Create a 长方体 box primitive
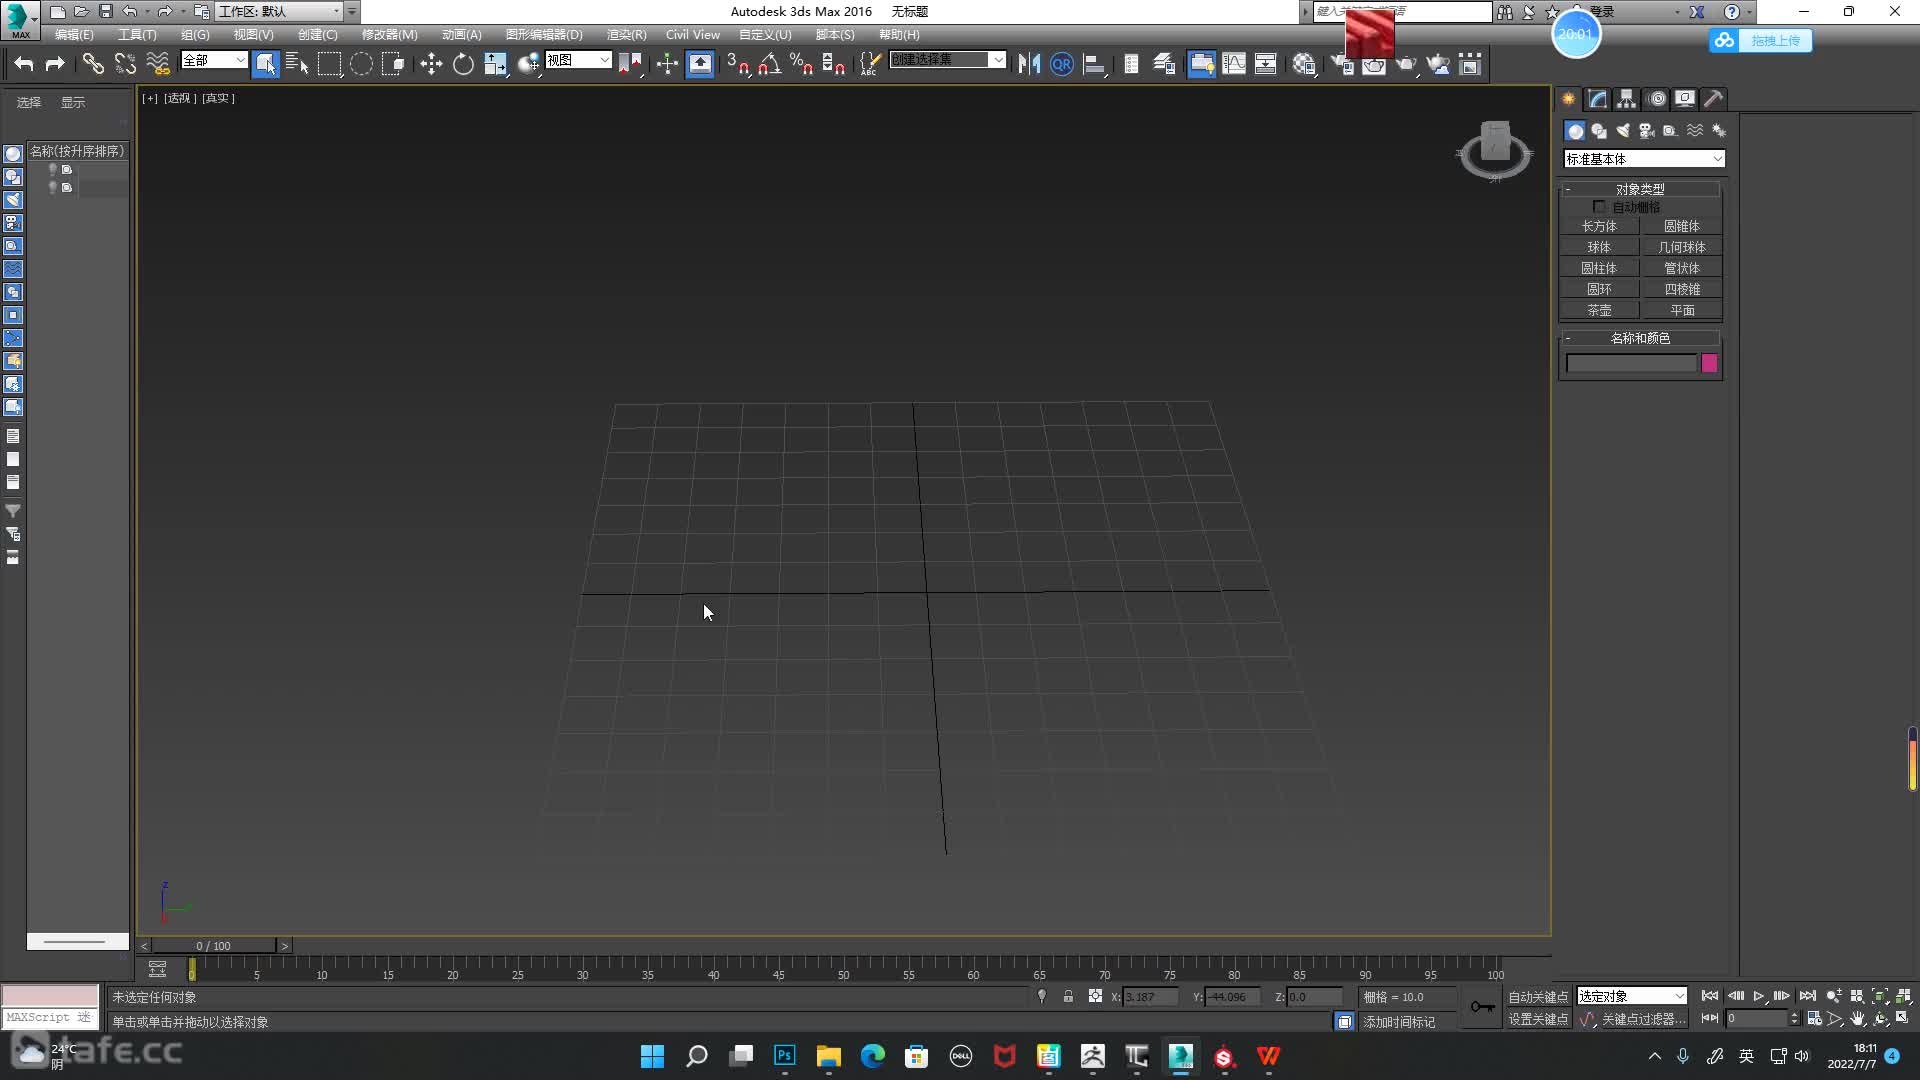Viewport: 1920px width, 1080px height. (1599, 226)
